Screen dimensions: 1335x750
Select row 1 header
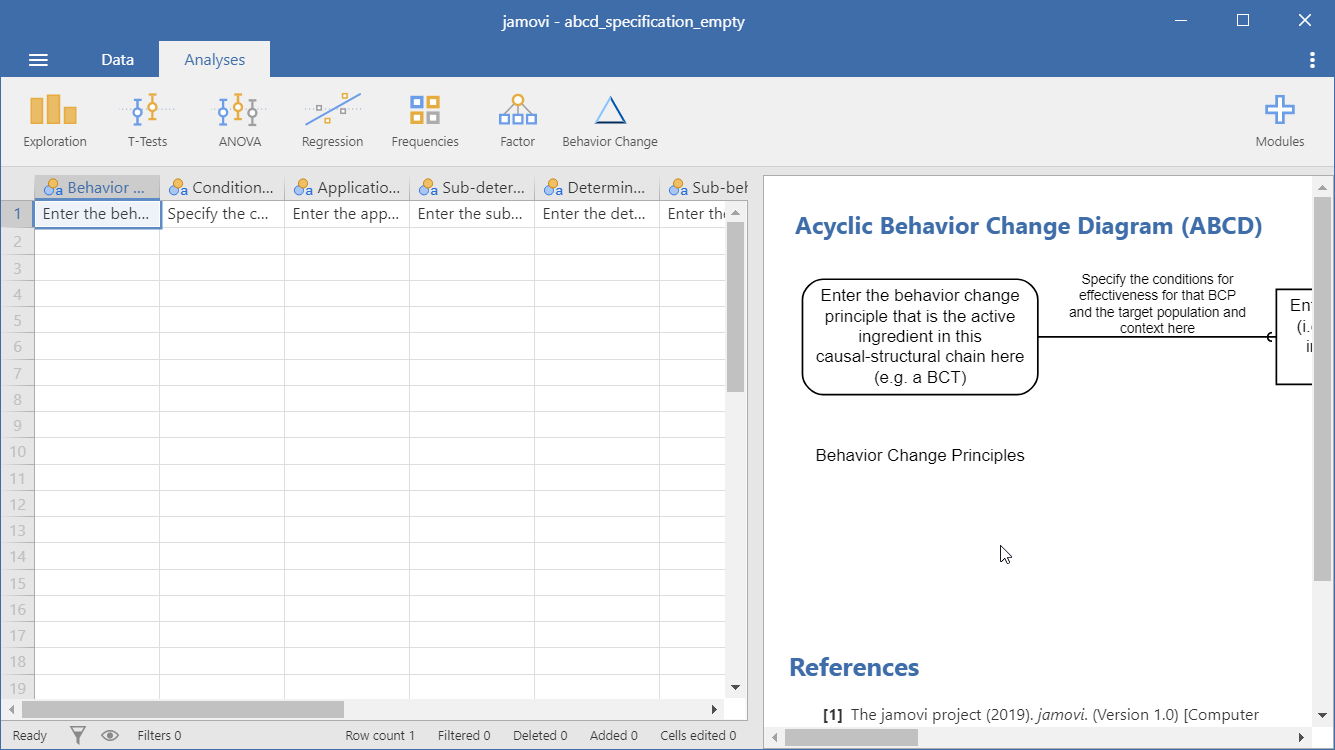pos(17,214)
